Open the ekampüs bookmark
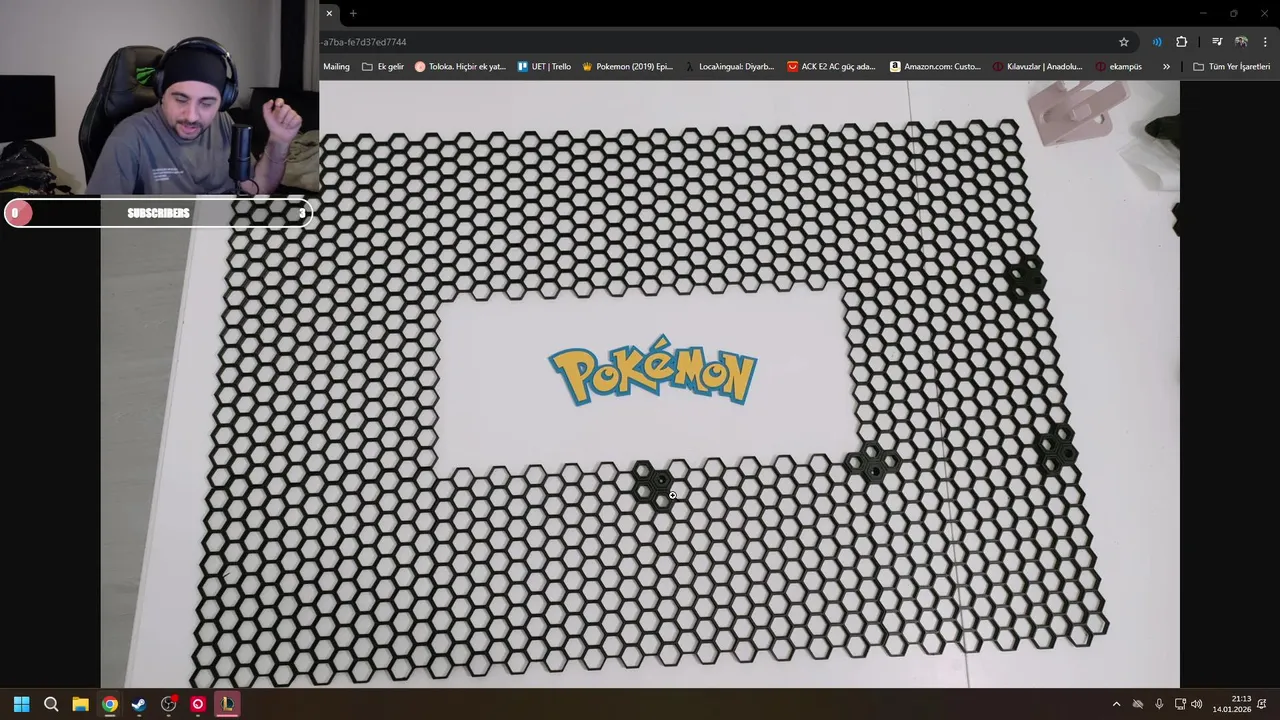The width and height of the screenshot is (1280, 720). tap(1118, 67)
